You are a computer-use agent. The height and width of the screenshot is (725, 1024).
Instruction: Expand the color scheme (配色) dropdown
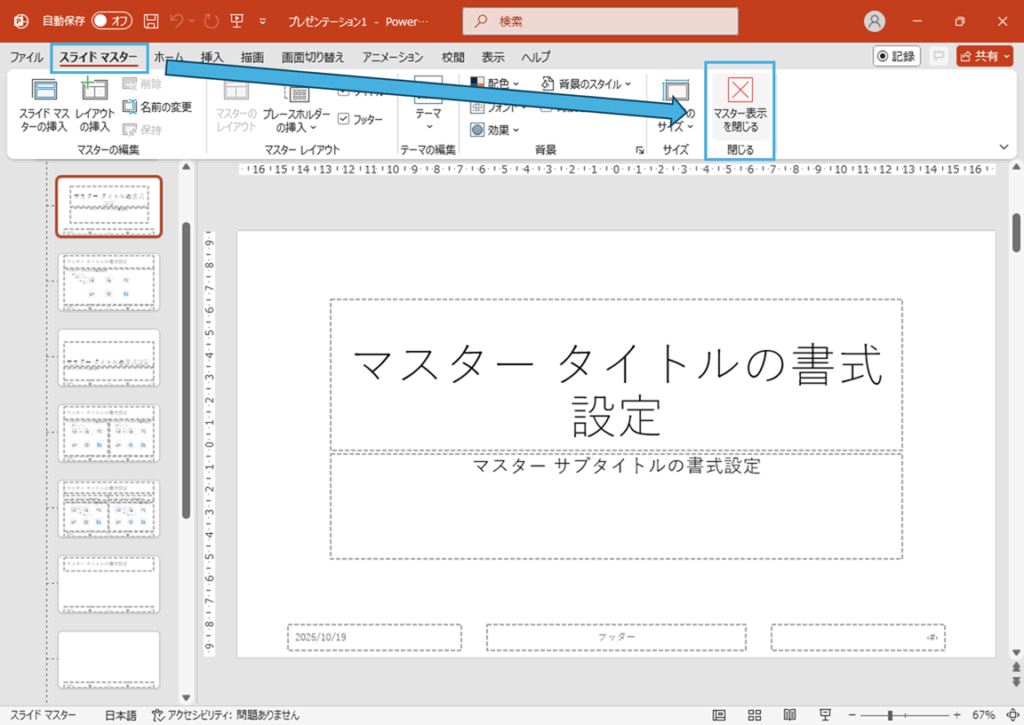pos(495,84)
